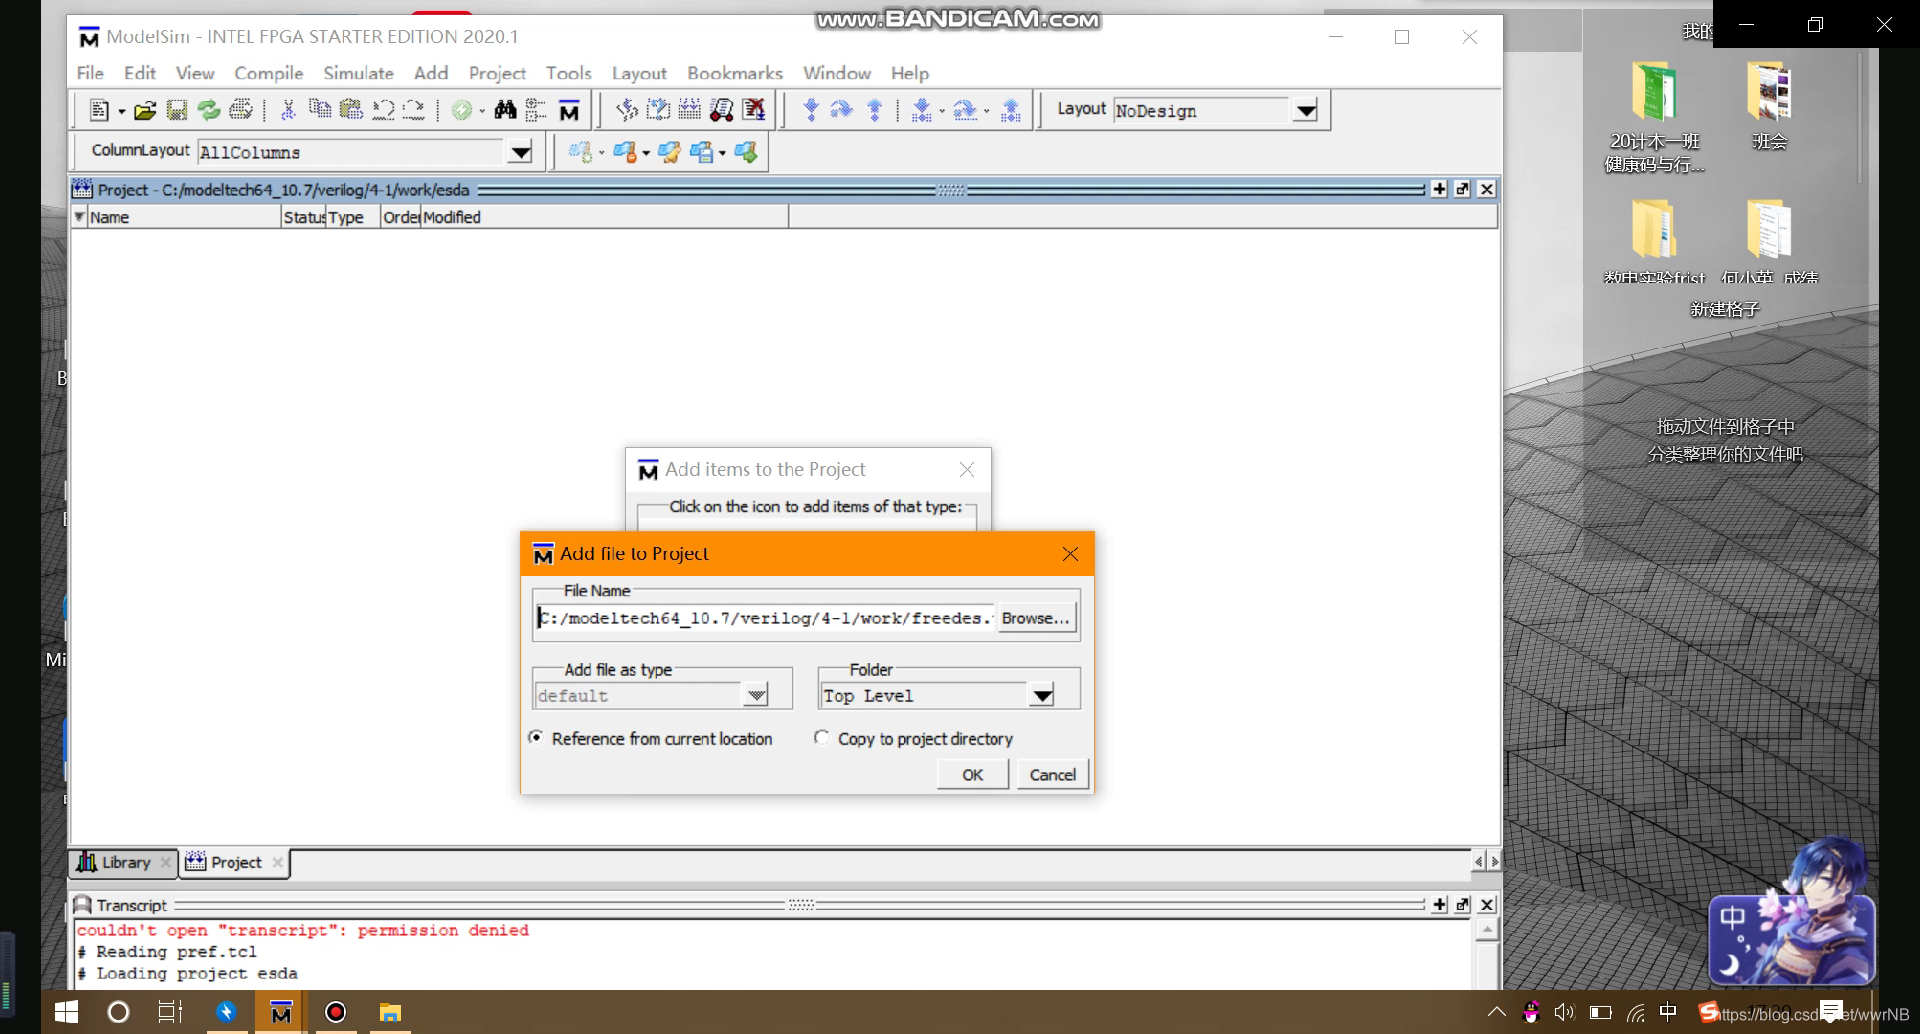
Task: Expand arrow beside the red-minus wave icon
Action: point(646,153)
